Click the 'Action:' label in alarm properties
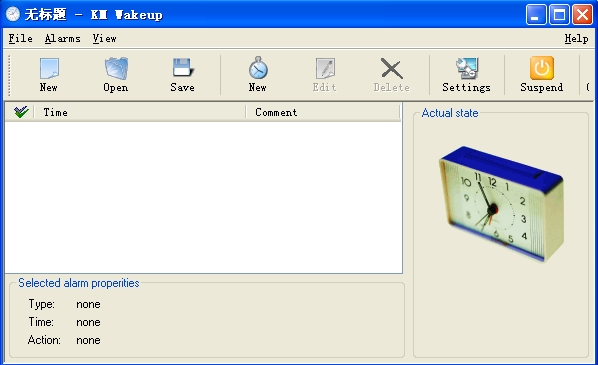The width and height of the screenshot is (598, 365). click(44, 340)
